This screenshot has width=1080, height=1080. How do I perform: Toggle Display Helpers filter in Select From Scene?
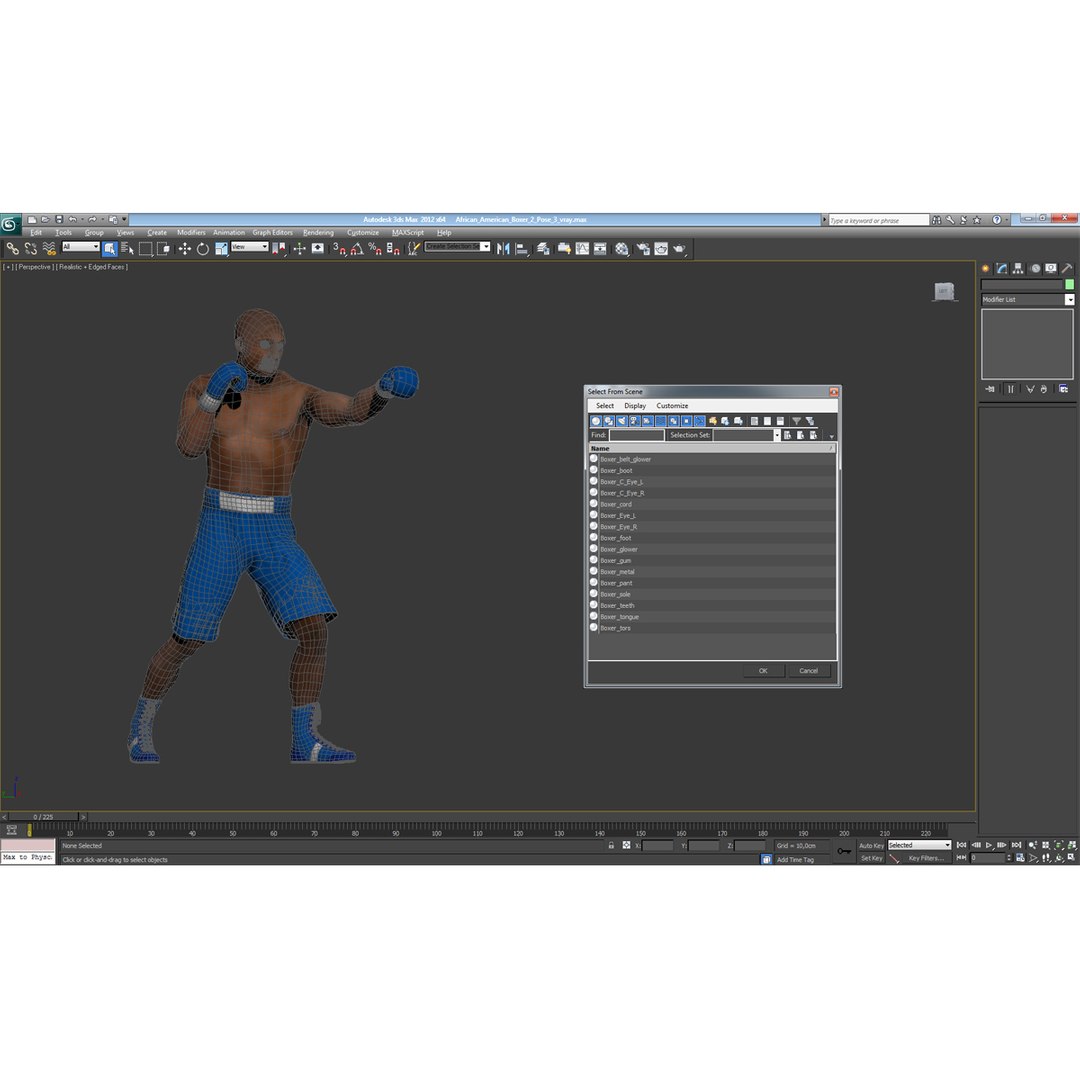pyautogui.click(x=647, y=421)
